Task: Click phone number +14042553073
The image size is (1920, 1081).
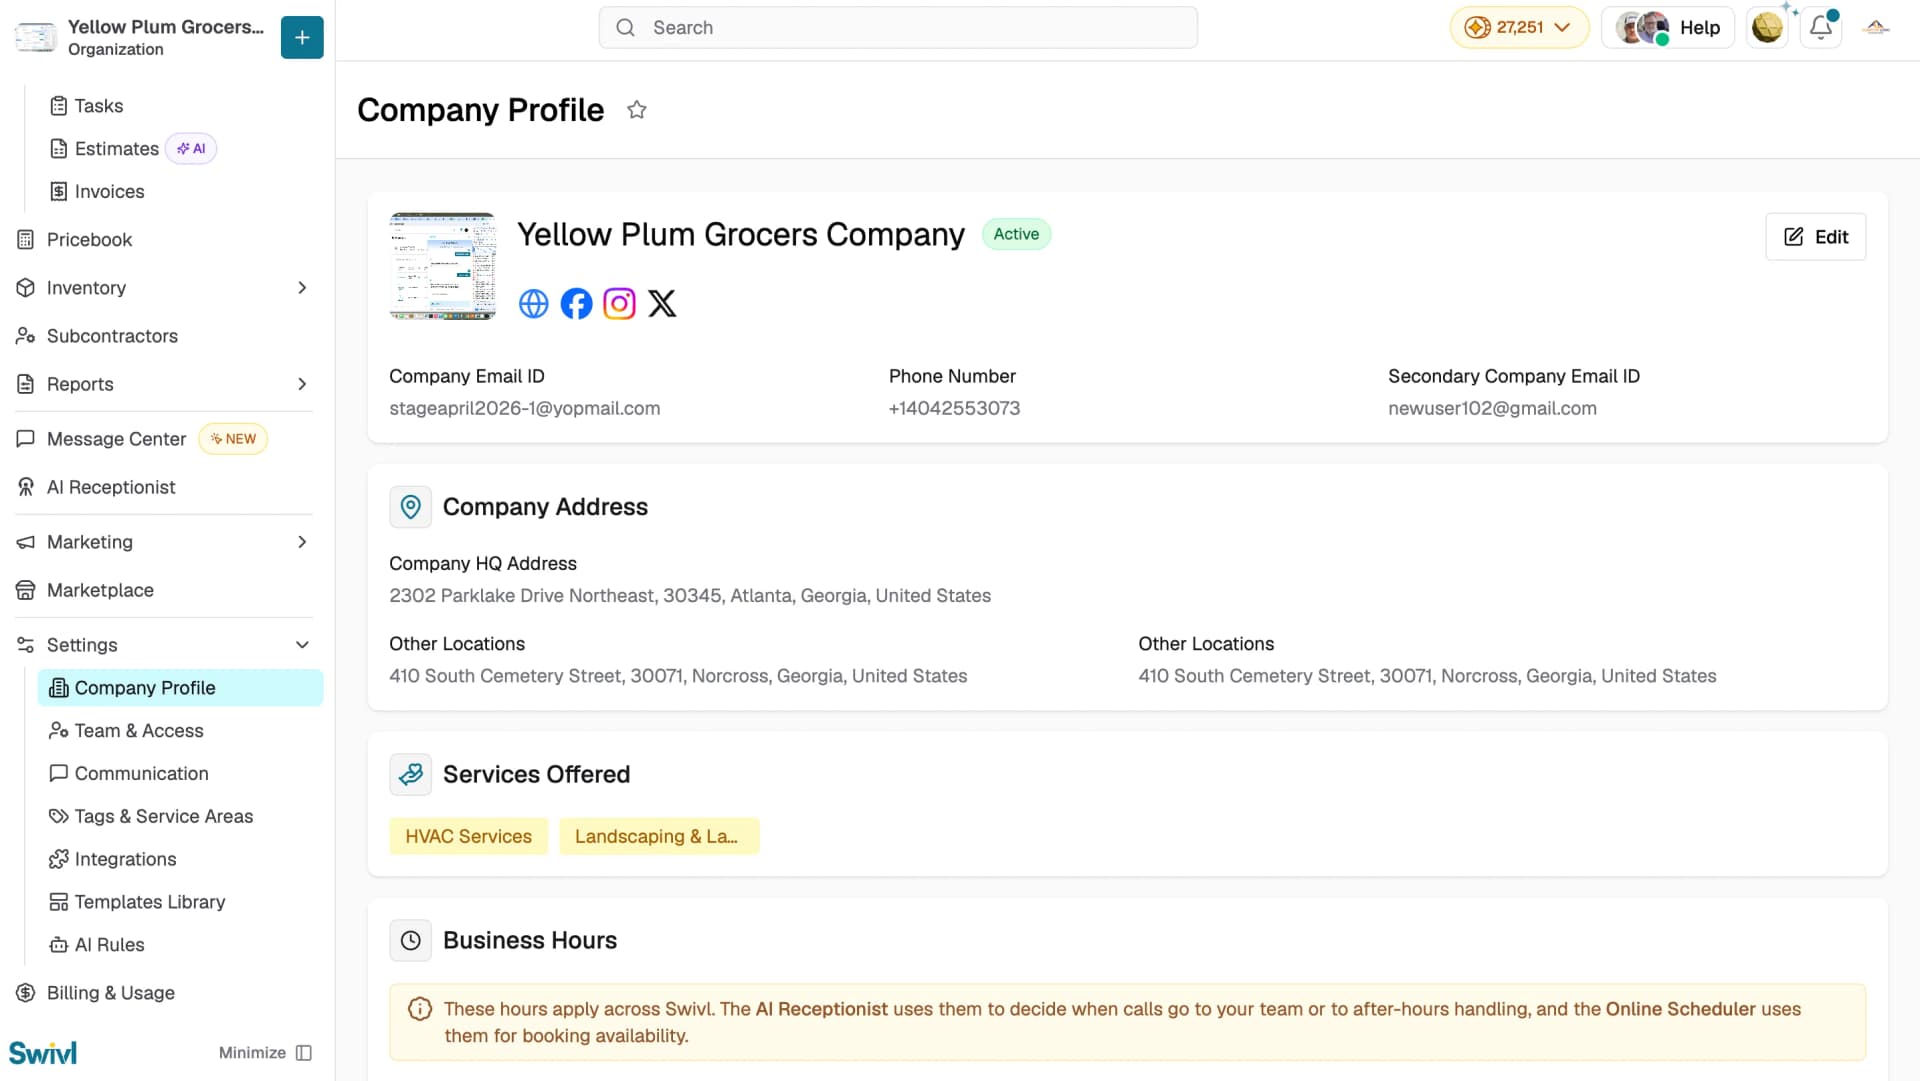Action: coord(954,408)
